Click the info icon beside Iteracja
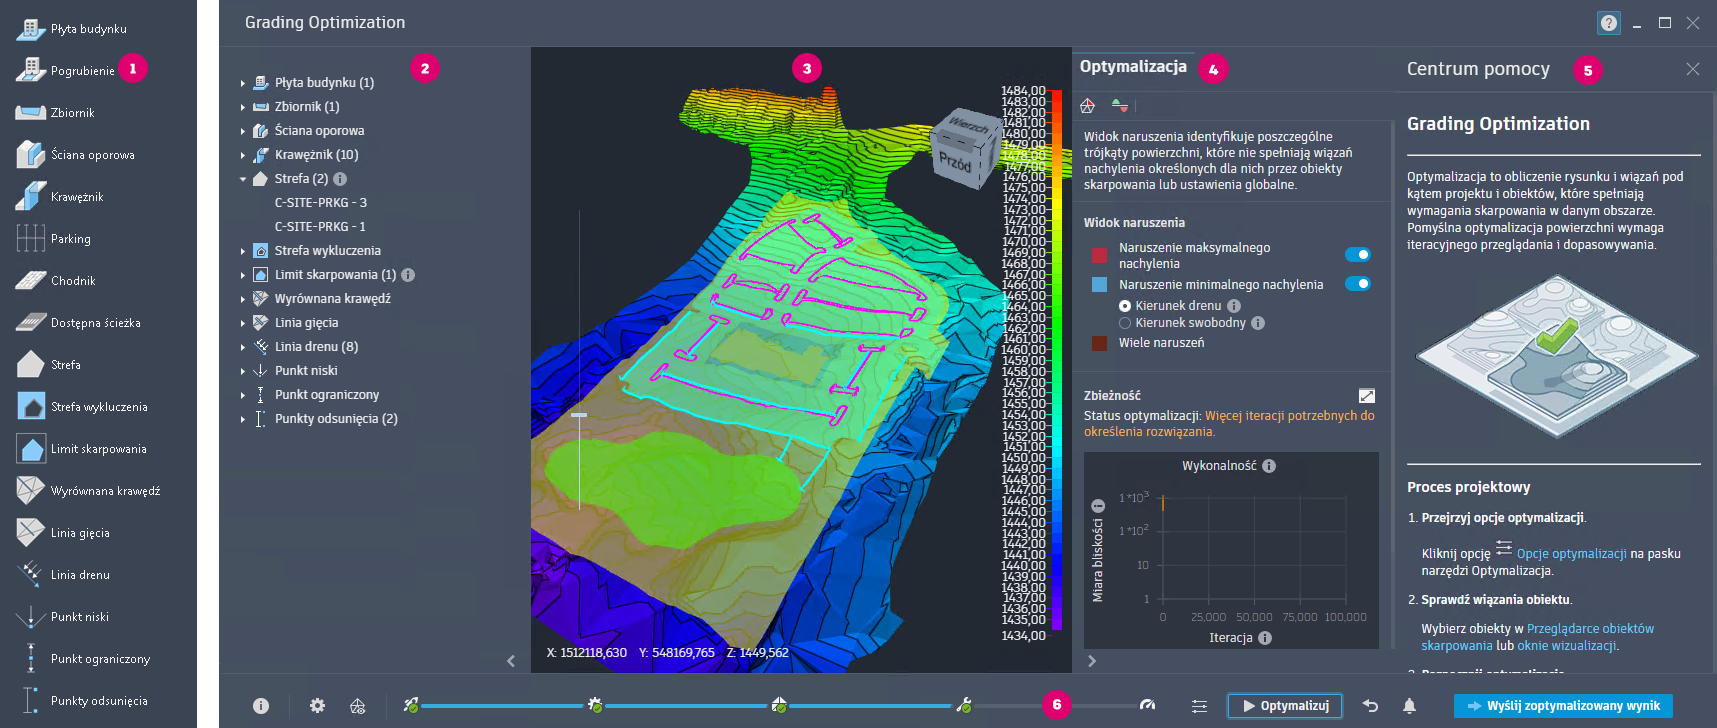Screen dimensions: 1717x728 pyautogui.click(x=1265, y=638)
